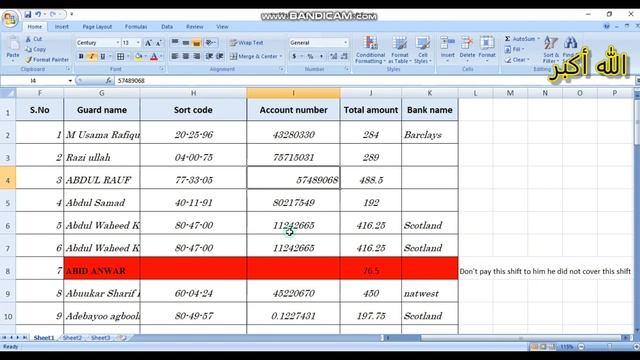Apply Fill Color bucket
Viewport: 640px width, 360px height.
138,56
